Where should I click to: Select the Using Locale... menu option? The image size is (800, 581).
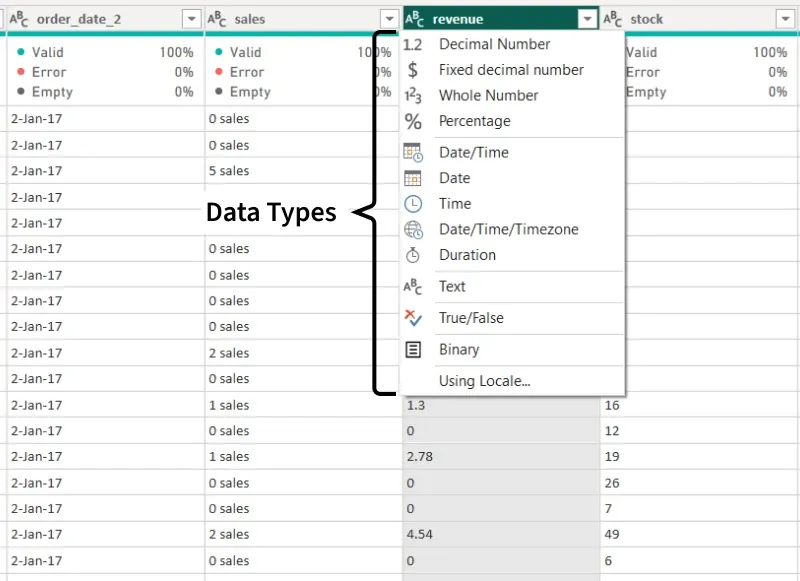pyautogui.click(x=484, y=381)
